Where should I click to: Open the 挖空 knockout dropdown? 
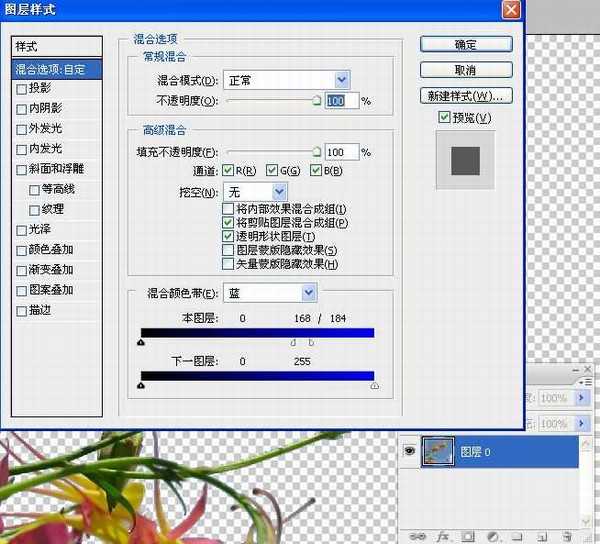pyautogui.click(x=279, y=190)
